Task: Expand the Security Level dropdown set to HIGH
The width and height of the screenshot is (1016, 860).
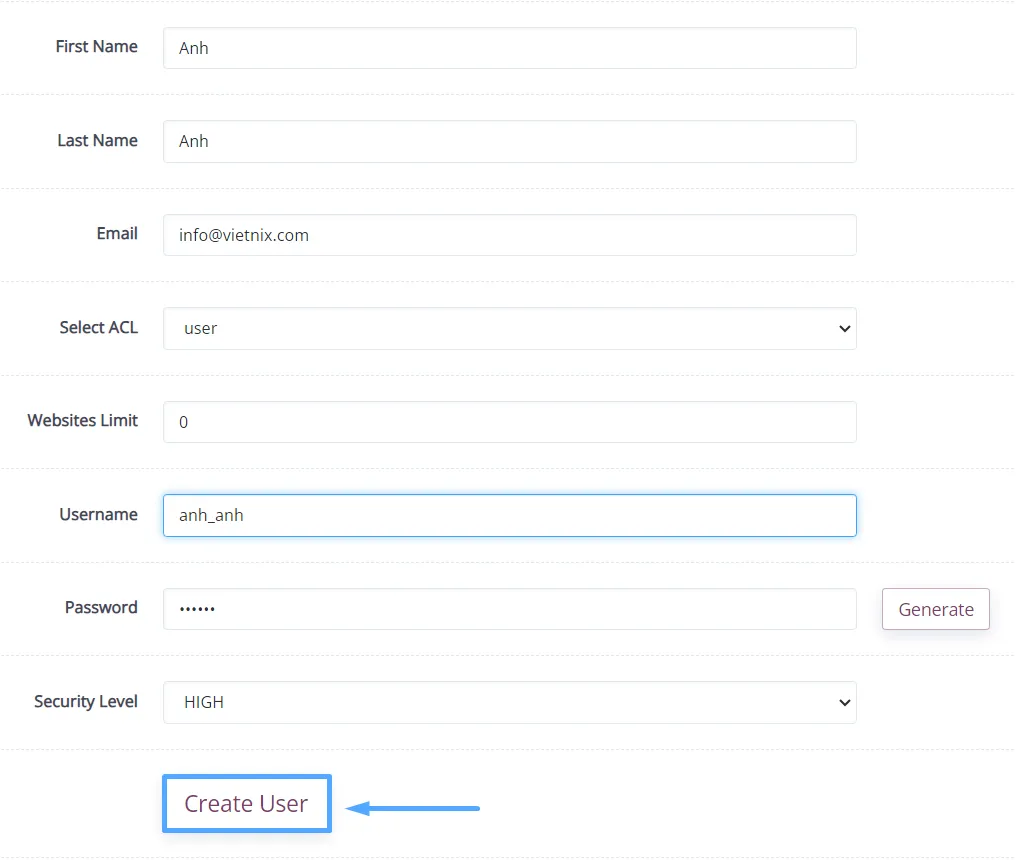Action: [x=509, y=702]
